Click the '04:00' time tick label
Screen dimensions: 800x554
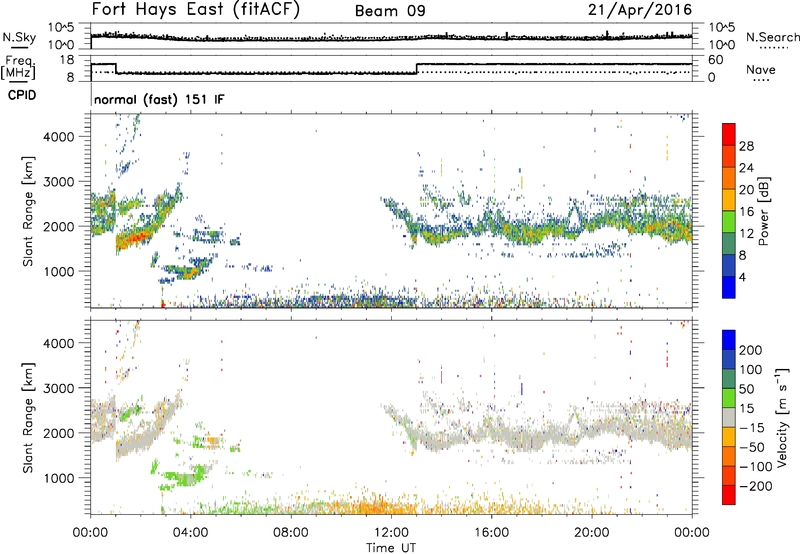191,533
